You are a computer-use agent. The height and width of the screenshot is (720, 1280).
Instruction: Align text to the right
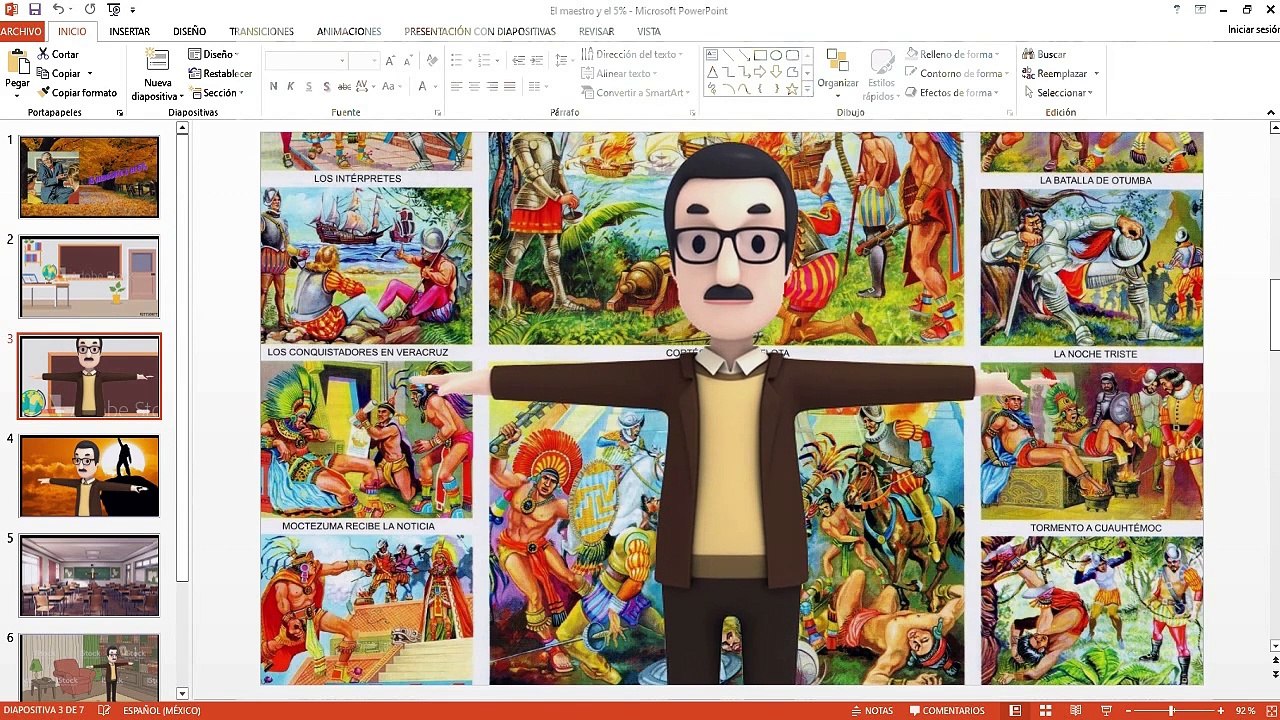[492, 87]
